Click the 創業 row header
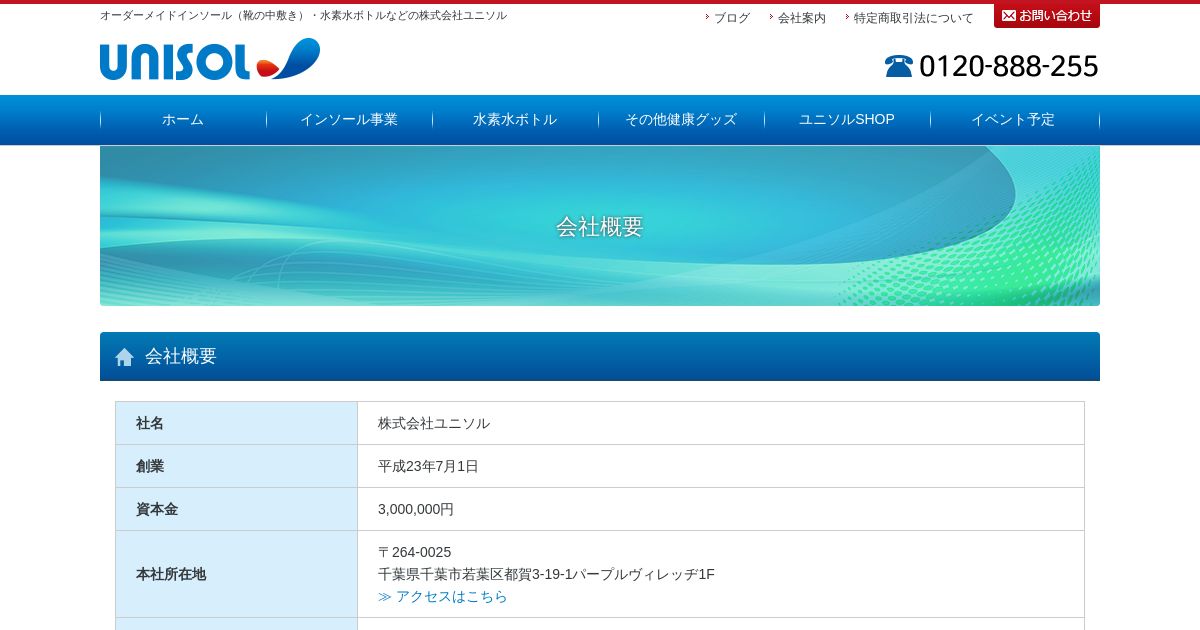Screen dimensions: 1200x630 click(x=236, y=466)
